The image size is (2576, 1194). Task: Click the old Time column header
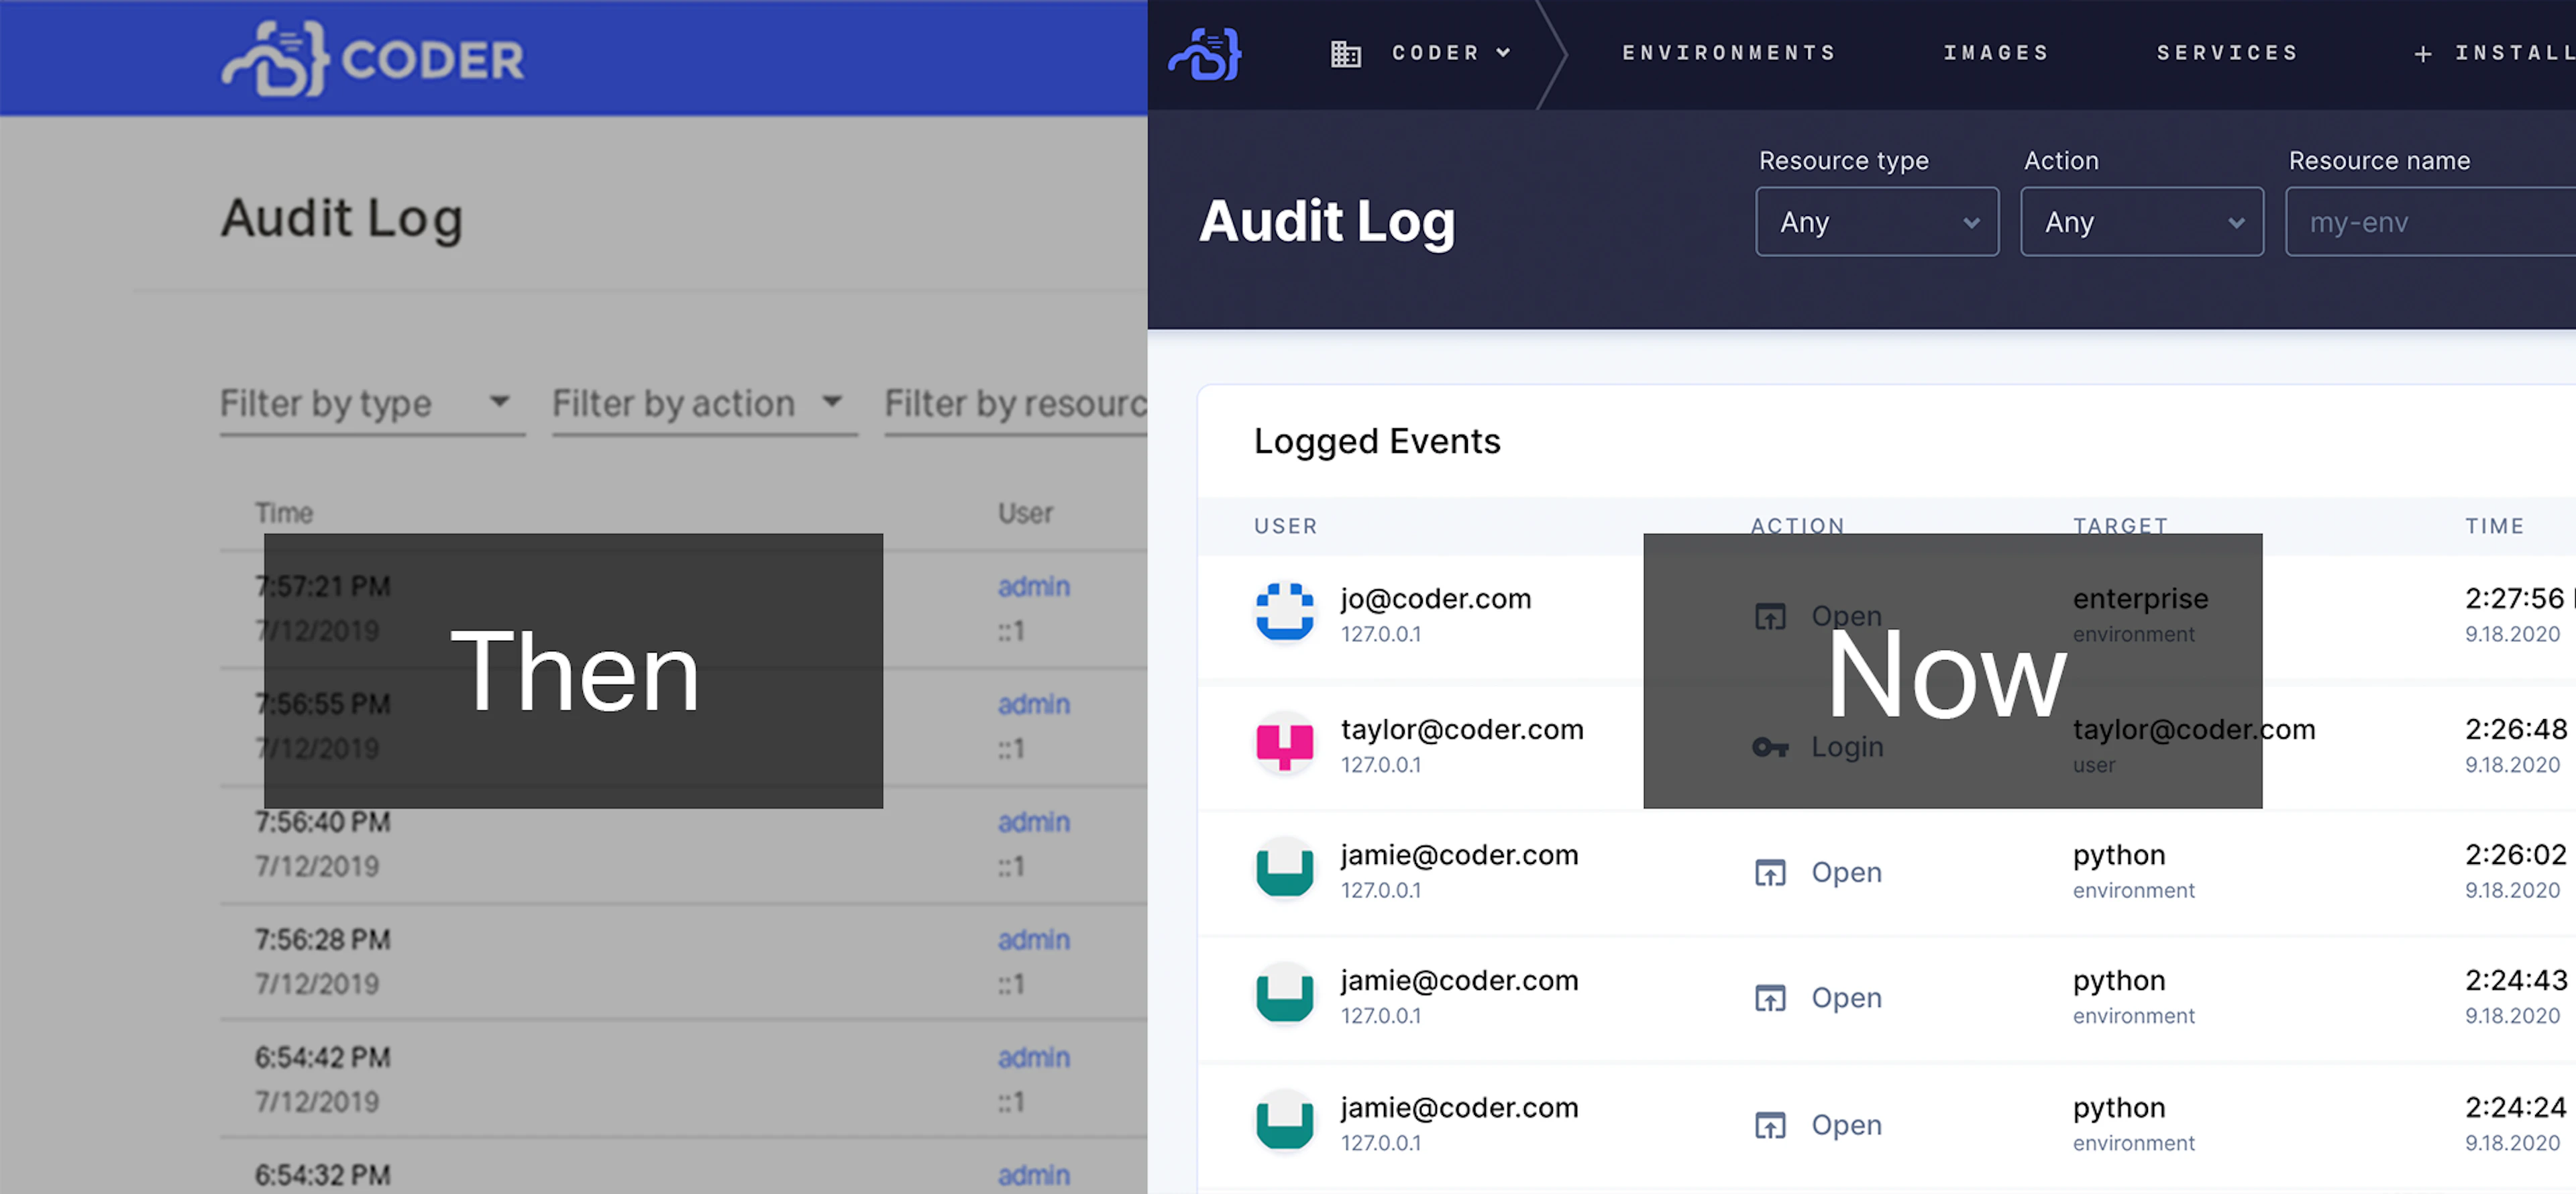pyautogui.click(x=284, y=514)
